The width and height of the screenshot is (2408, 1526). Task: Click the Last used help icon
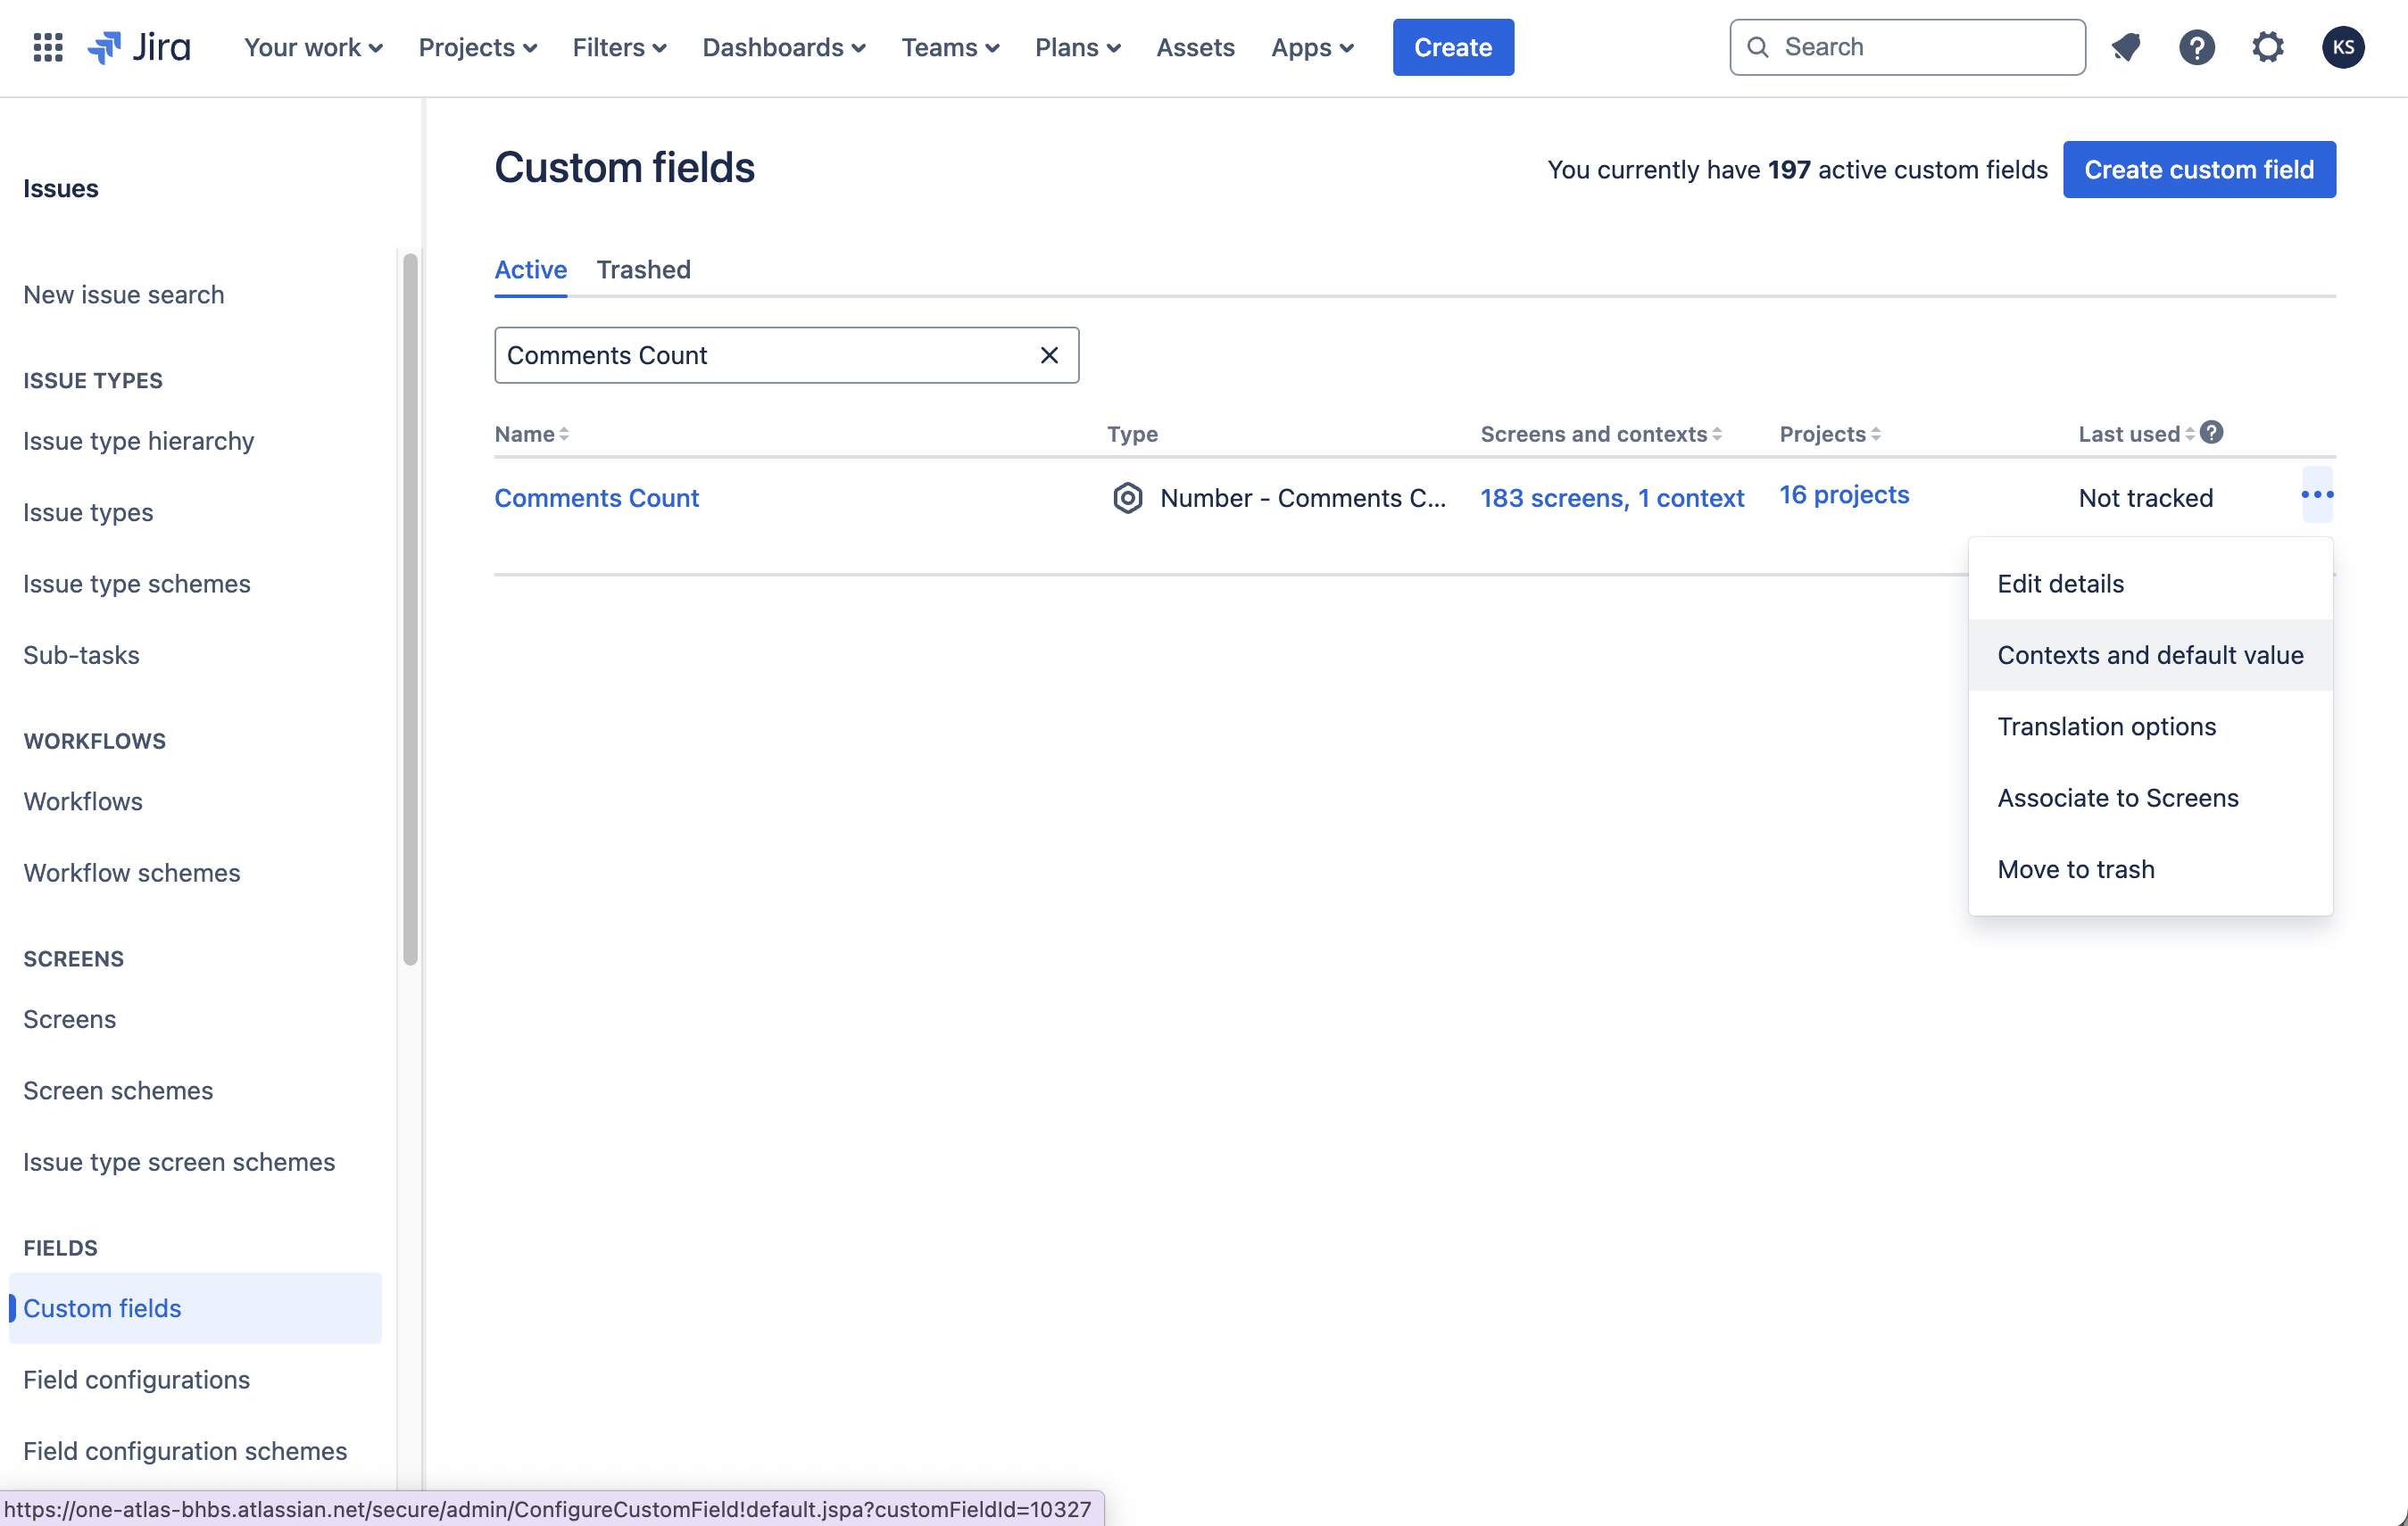(x=2212, y=432)
